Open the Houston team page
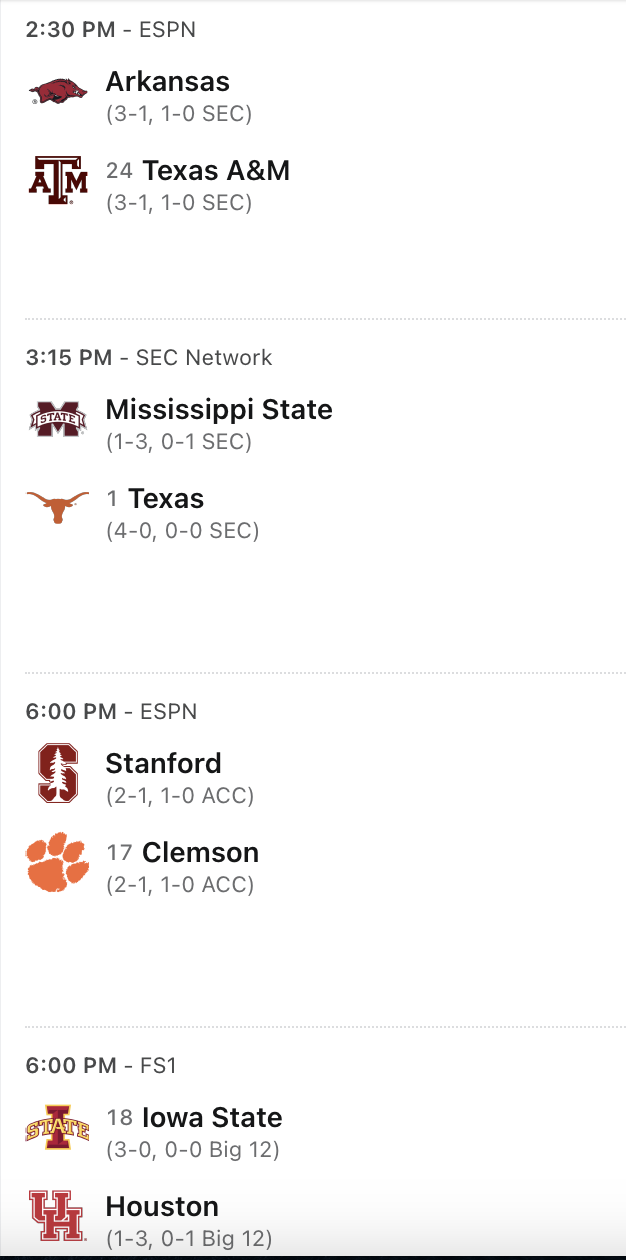 click(162, 1206)
